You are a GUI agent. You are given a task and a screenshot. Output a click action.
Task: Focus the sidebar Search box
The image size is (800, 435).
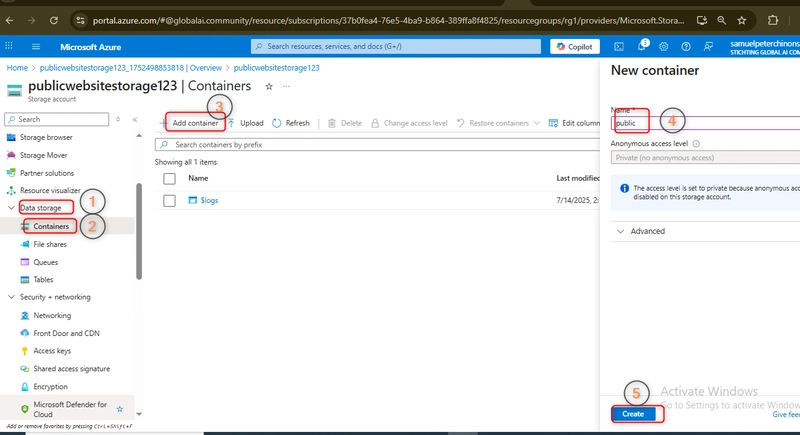pyautogui.click(x=57, y=119)
